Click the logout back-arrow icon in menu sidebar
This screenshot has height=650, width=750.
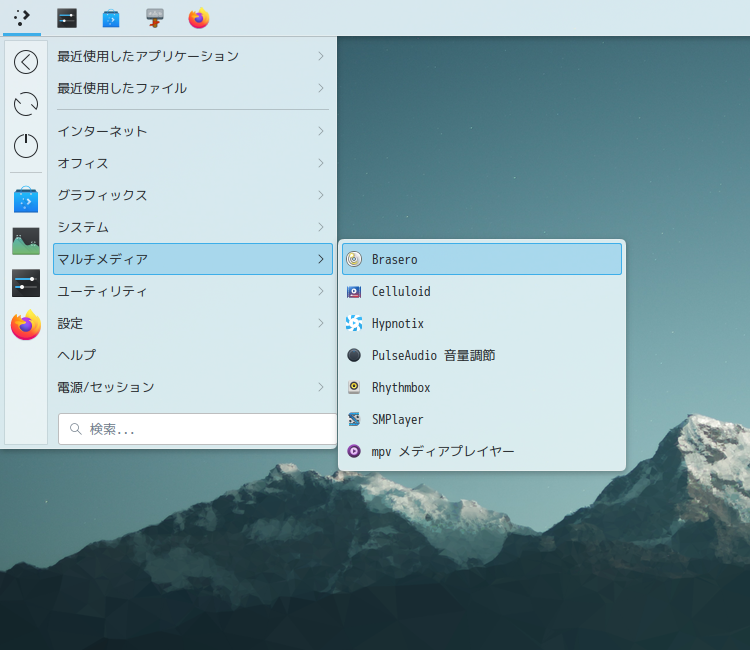point(26,62)
